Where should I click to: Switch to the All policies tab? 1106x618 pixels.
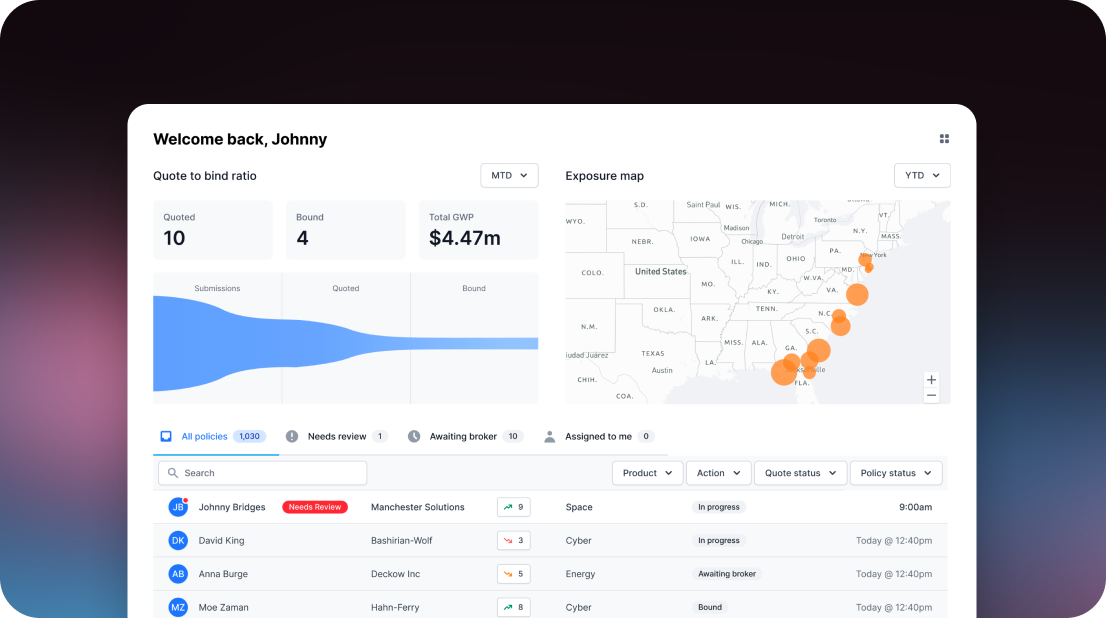tap(214, 436)
